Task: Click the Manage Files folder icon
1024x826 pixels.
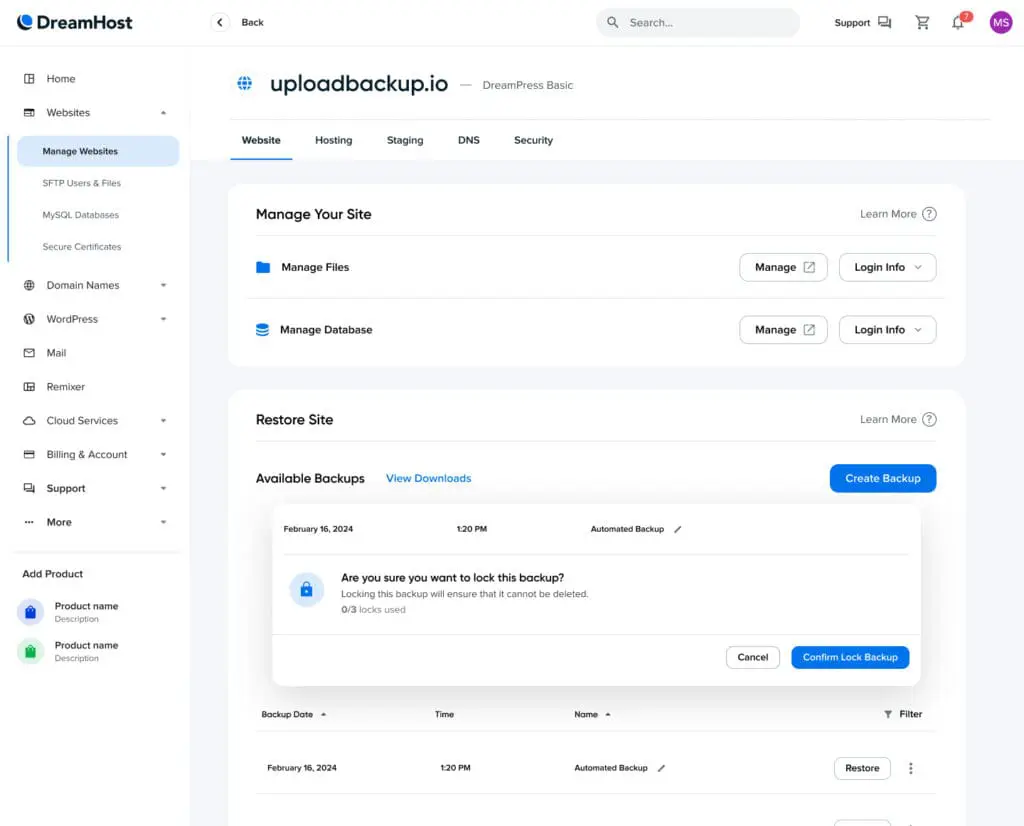Action: click(263, 267)
